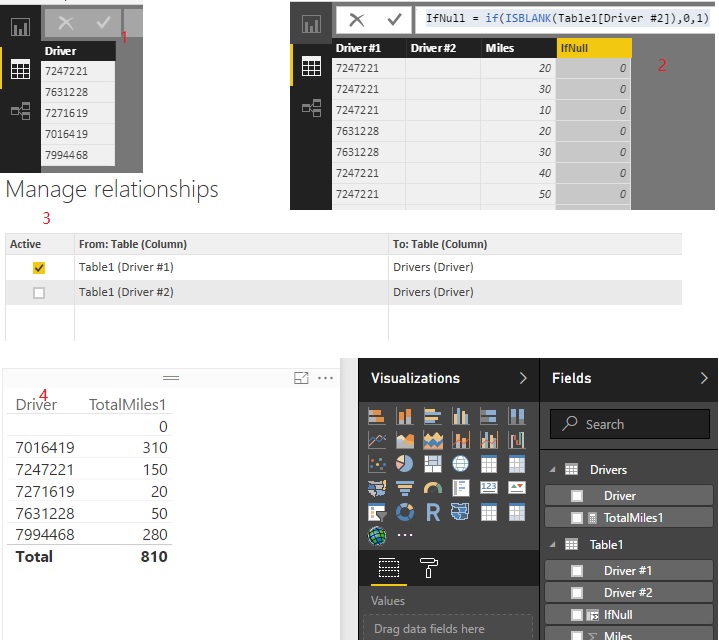Select the scatter chart visualization
Screen dimensions: 719x640
377,464
